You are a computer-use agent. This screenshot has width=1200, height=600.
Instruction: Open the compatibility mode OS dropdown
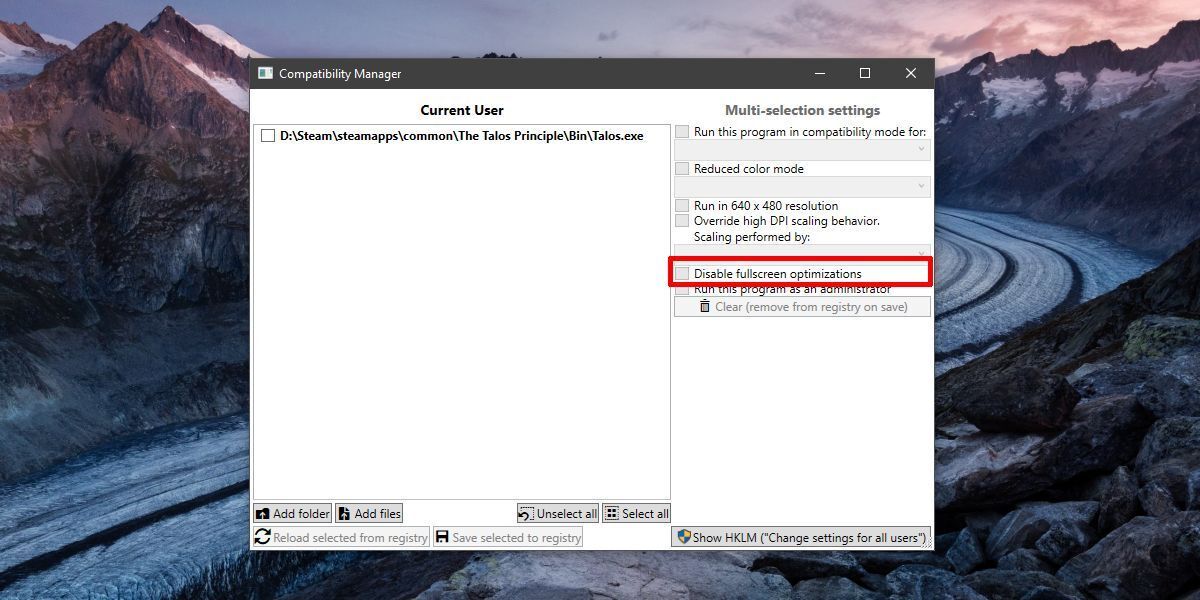(x=802, y=150)
